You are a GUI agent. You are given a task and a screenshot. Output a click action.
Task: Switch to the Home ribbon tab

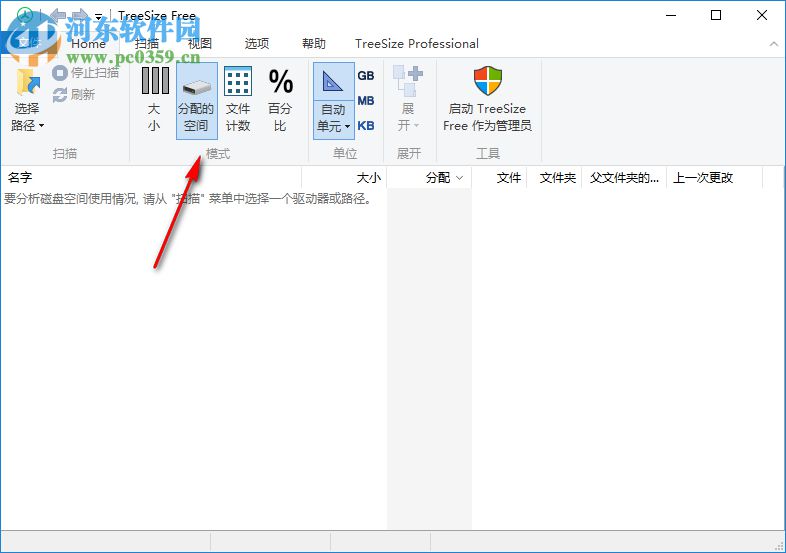[x=88, y=44]
